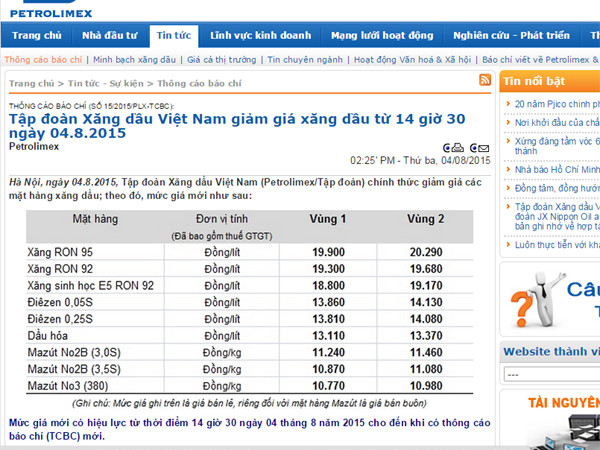Go to Nhà đầu tư menu
Viewport: 600px width, 450px height.
tap(110, 36)
